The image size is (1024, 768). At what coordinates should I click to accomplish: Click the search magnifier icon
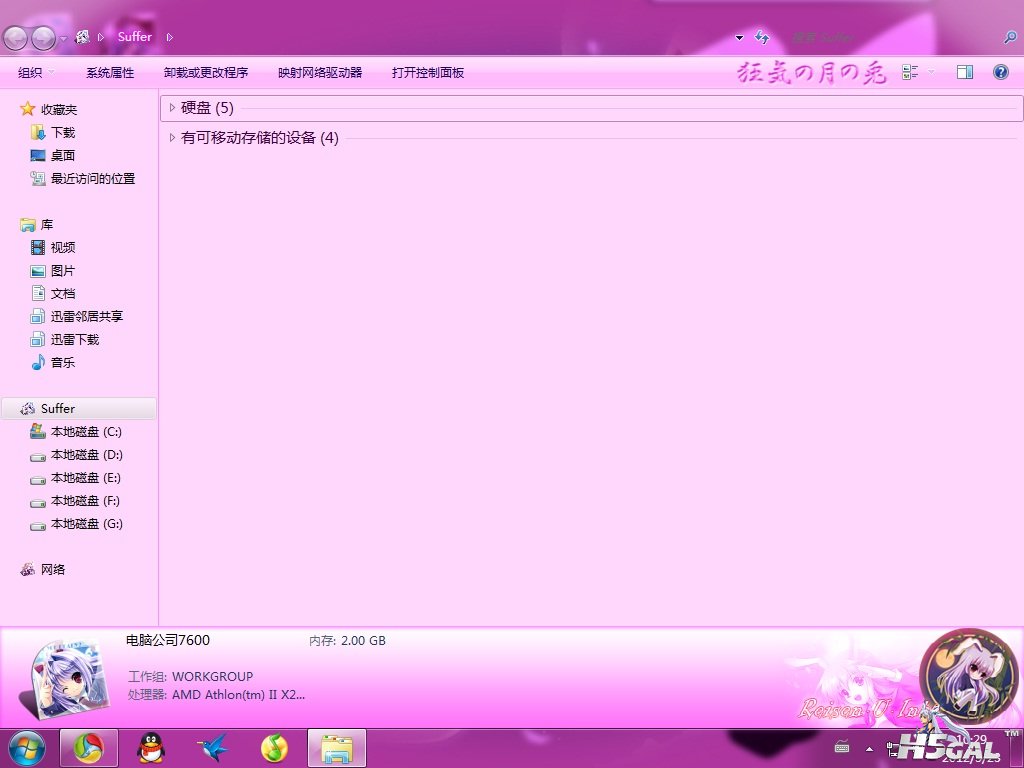tap(1010, 37)
